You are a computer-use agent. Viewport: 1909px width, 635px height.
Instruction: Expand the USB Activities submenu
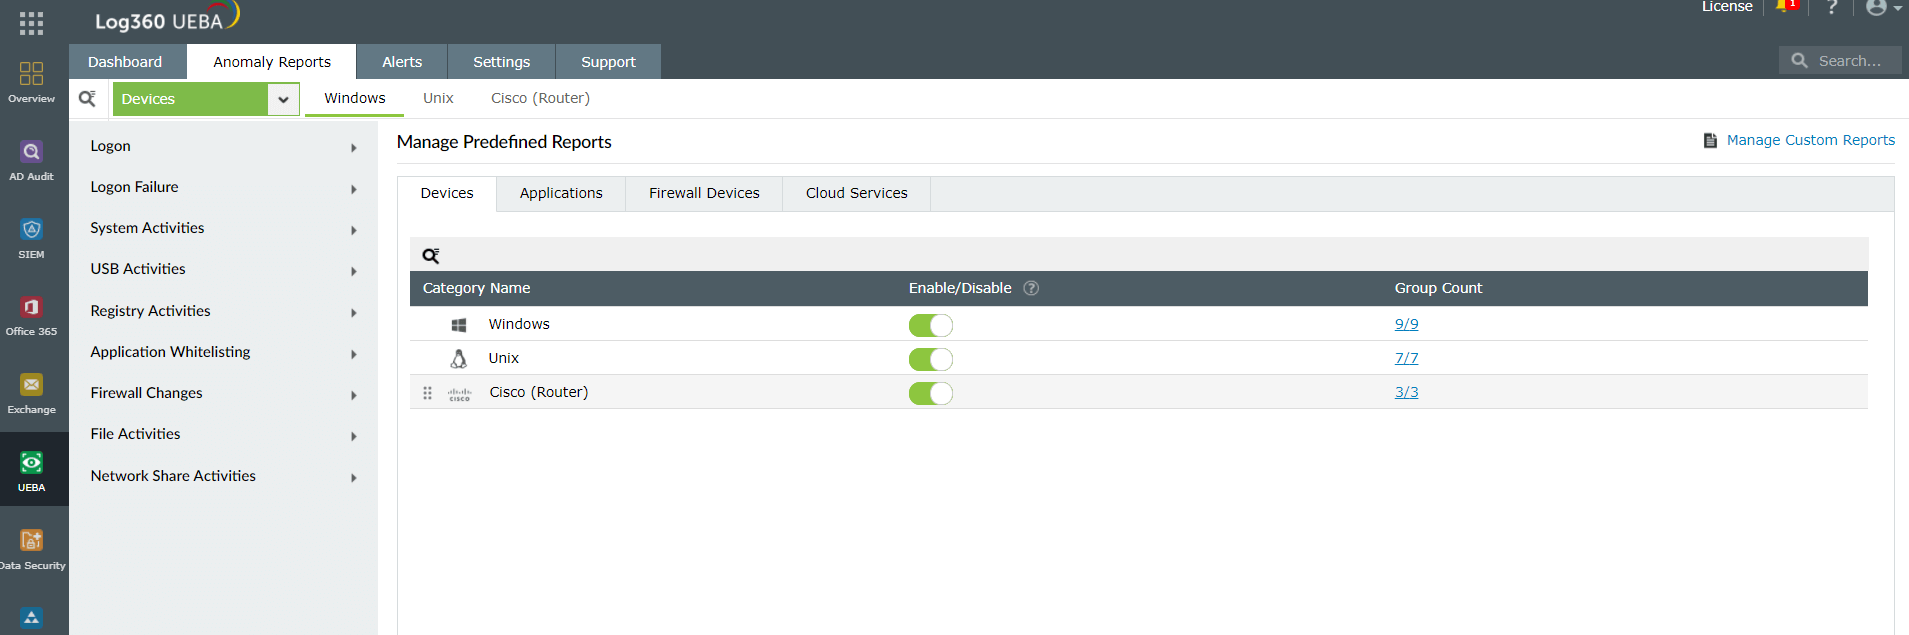[x=222, y=270]
